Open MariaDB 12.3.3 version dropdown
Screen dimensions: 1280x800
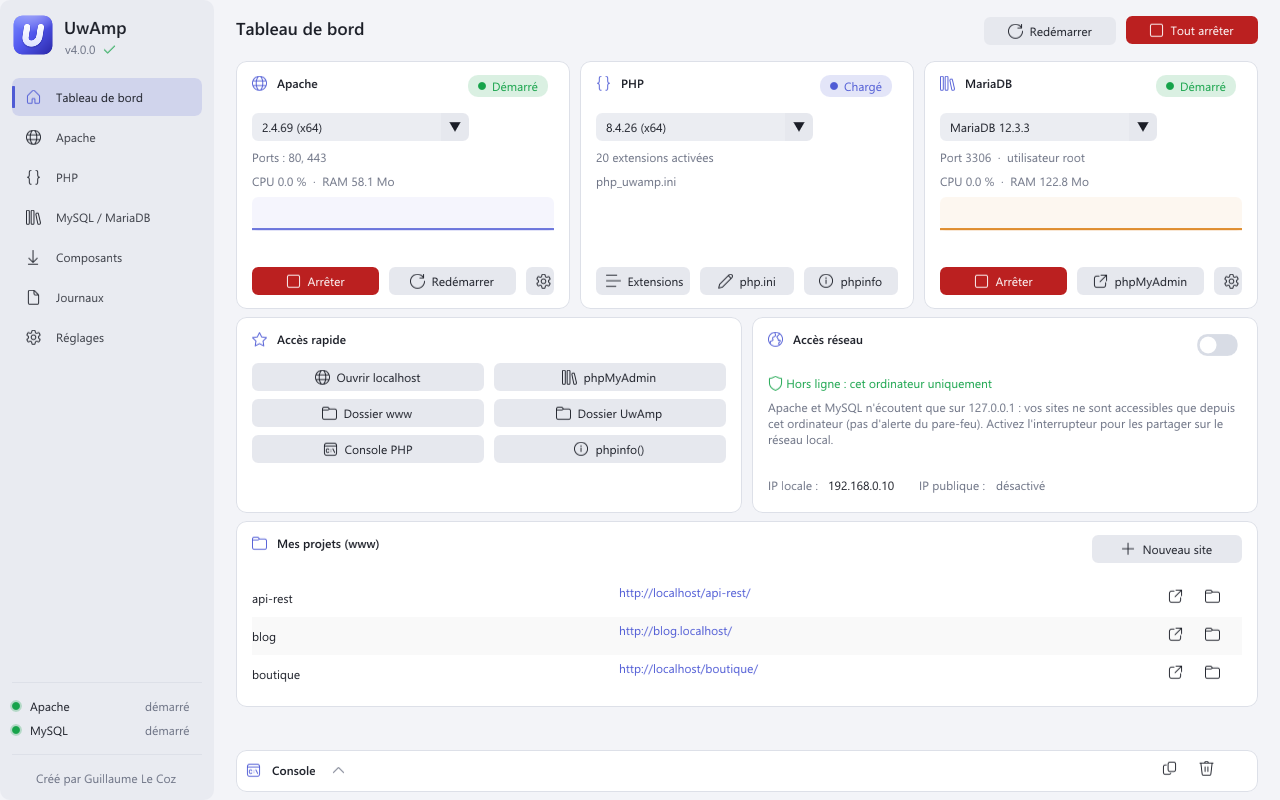coord(1048,127)
